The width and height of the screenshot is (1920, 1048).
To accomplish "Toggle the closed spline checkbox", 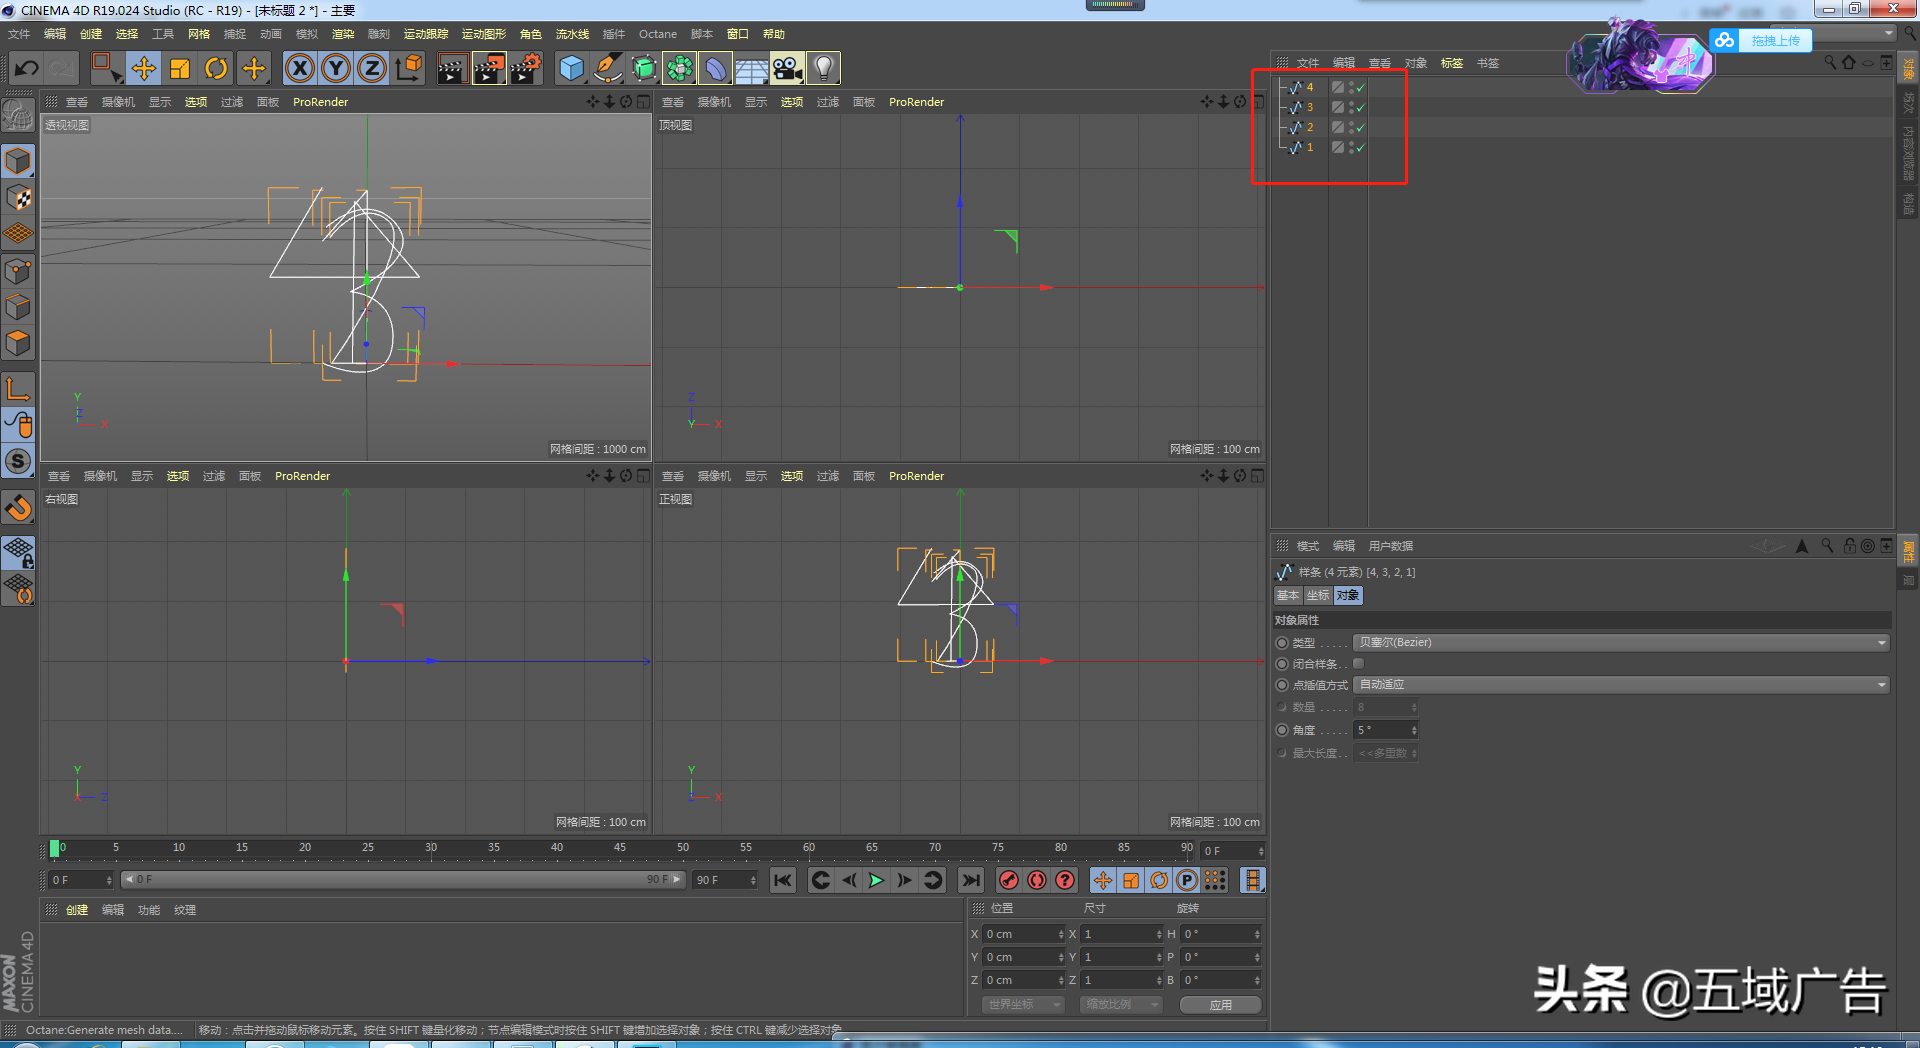I will pos(1358,663).
